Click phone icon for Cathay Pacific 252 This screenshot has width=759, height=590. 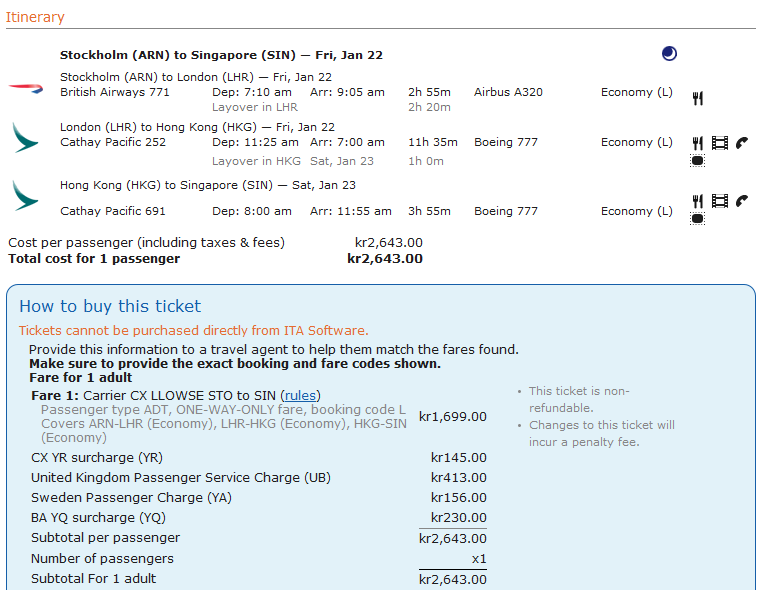tap(742, 143)
